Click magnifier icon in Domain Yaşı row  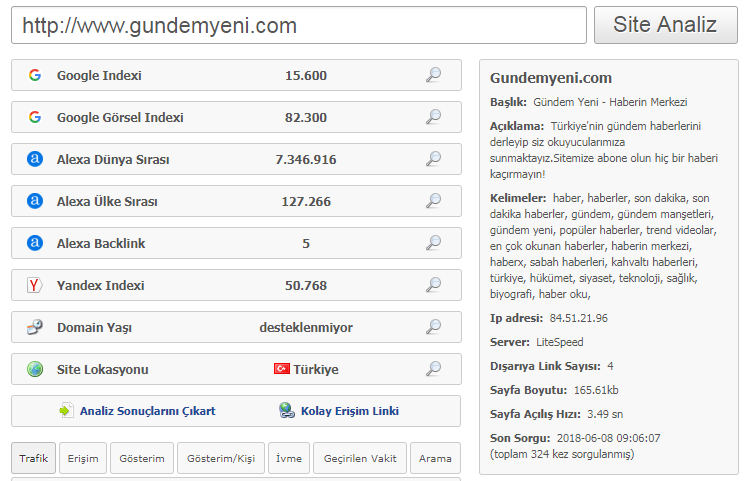coord(433,327)
